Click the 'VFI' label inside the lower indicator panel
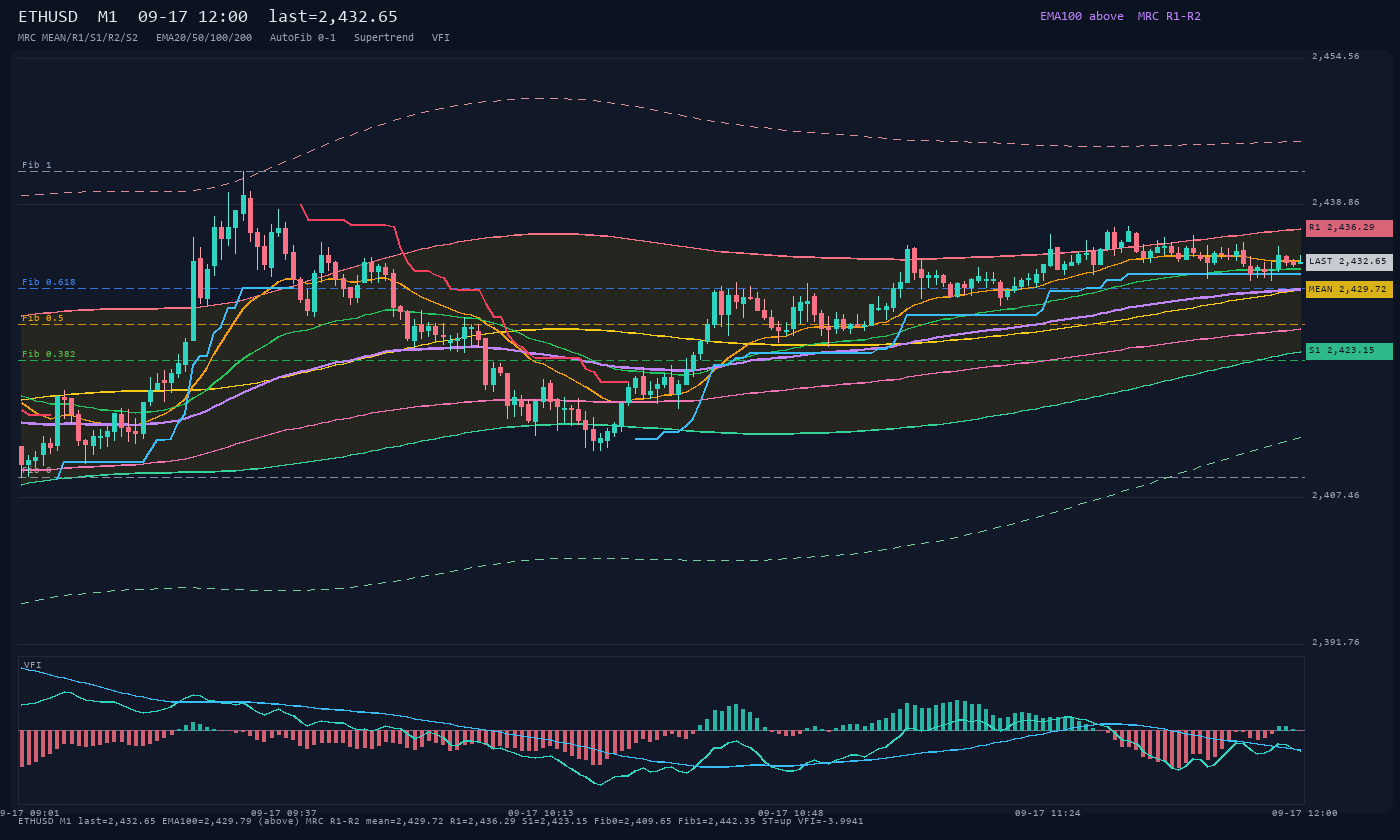The height and width of the screenshot is (840, 1400). pos(32,665)
